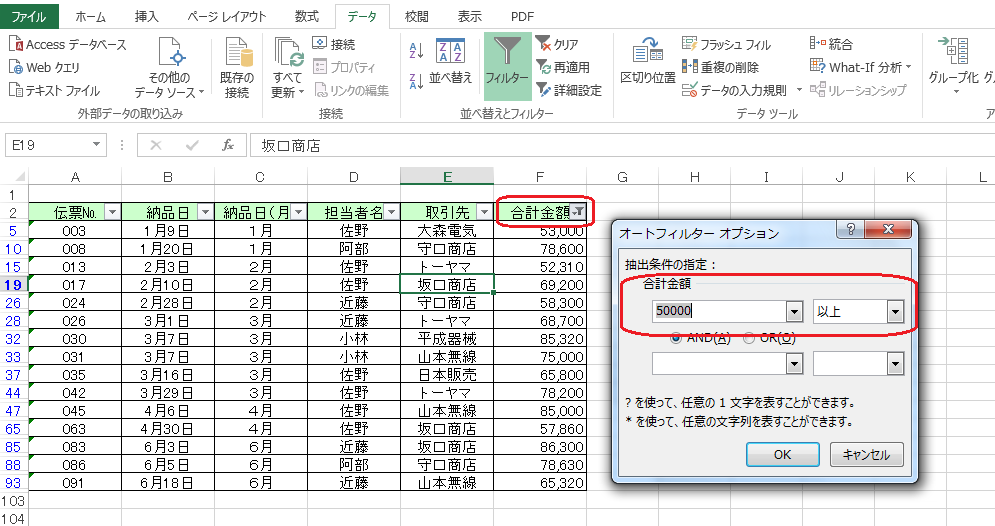Import data from text file

(55, 90)
